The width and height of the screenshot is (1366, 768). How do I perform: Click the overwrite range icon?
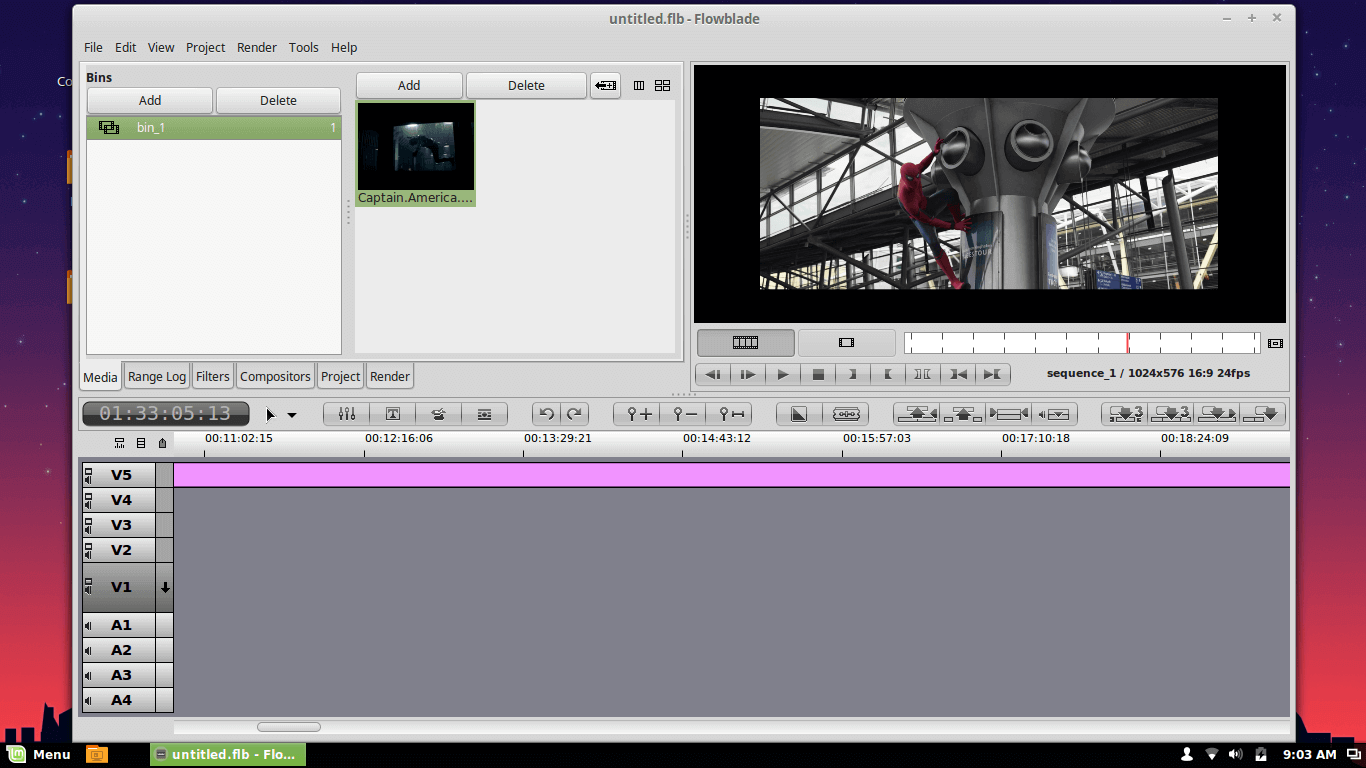click(1125, 414)
